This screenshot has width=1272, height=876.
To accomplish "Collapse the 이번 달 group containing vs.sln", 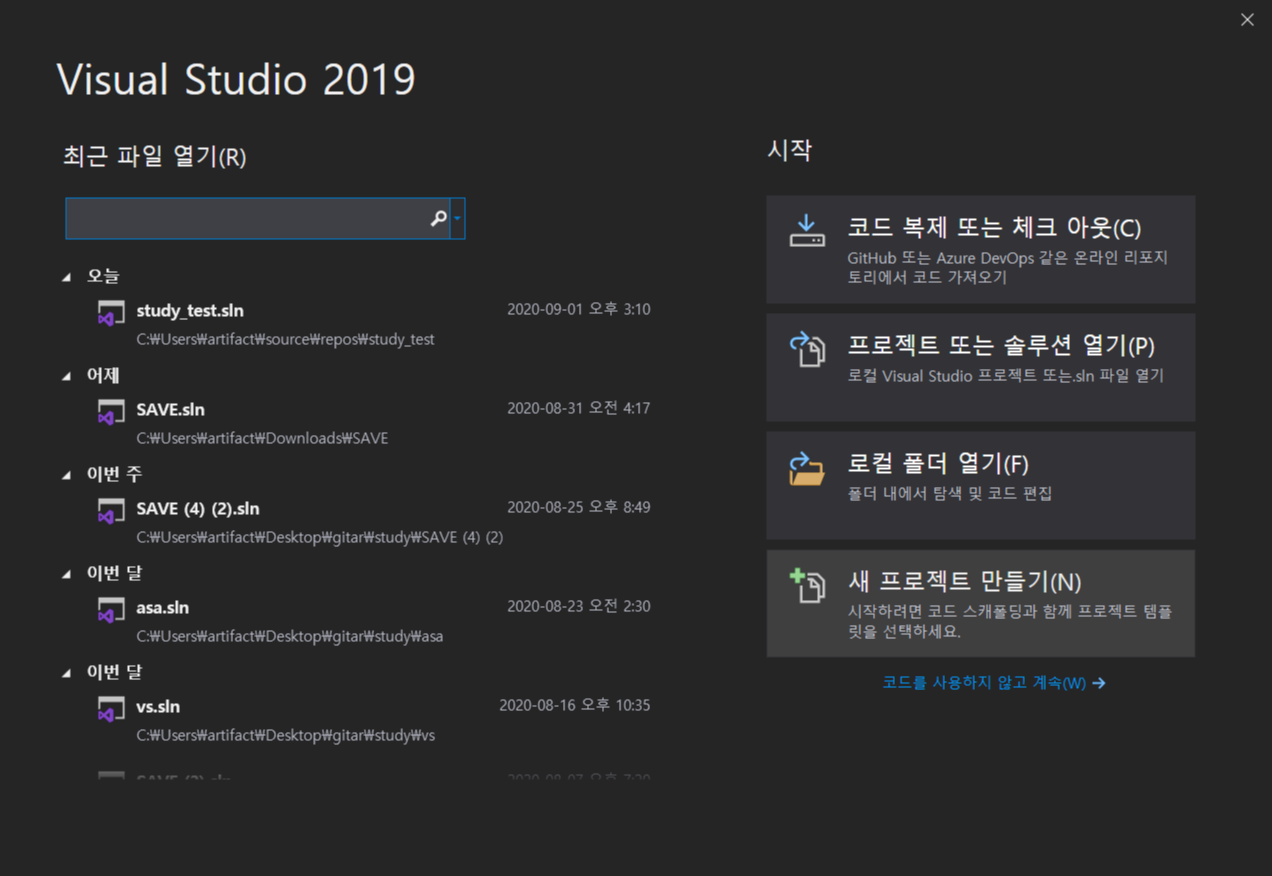I will 67,673.
